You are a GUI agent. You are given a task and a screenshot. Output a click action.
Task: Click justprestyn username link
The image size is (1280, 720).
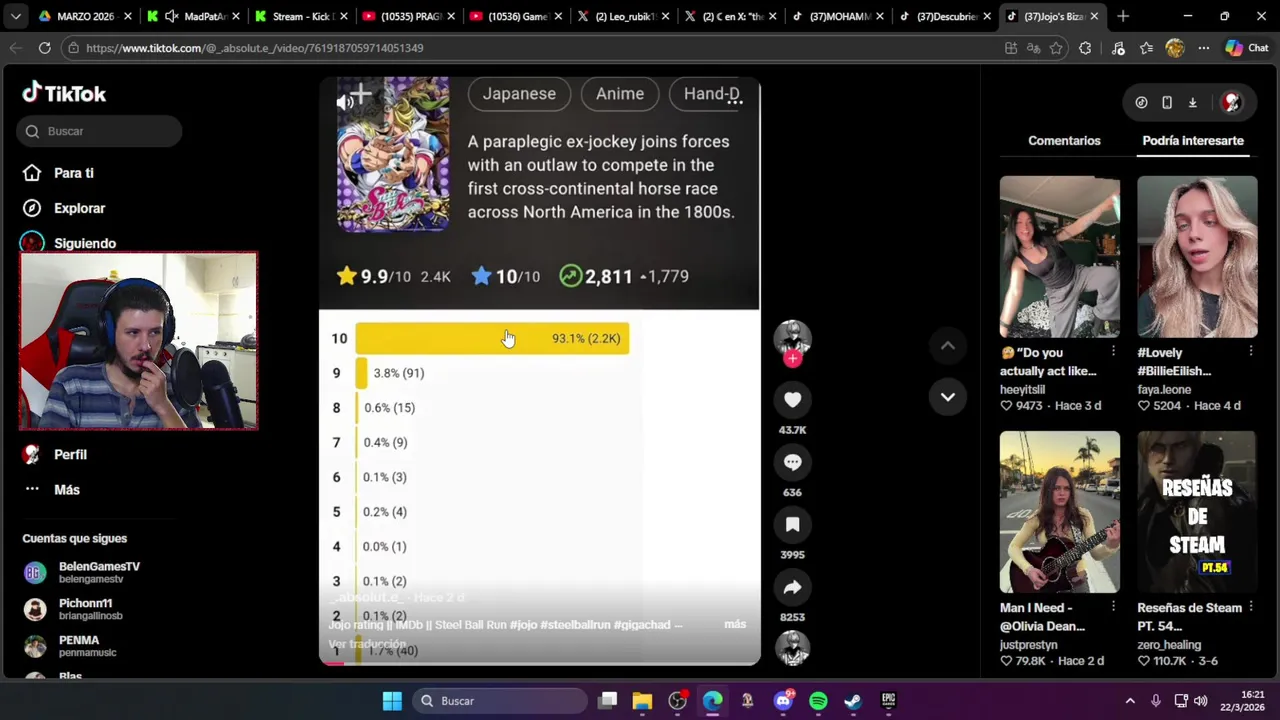click(x=1028, y=645)
